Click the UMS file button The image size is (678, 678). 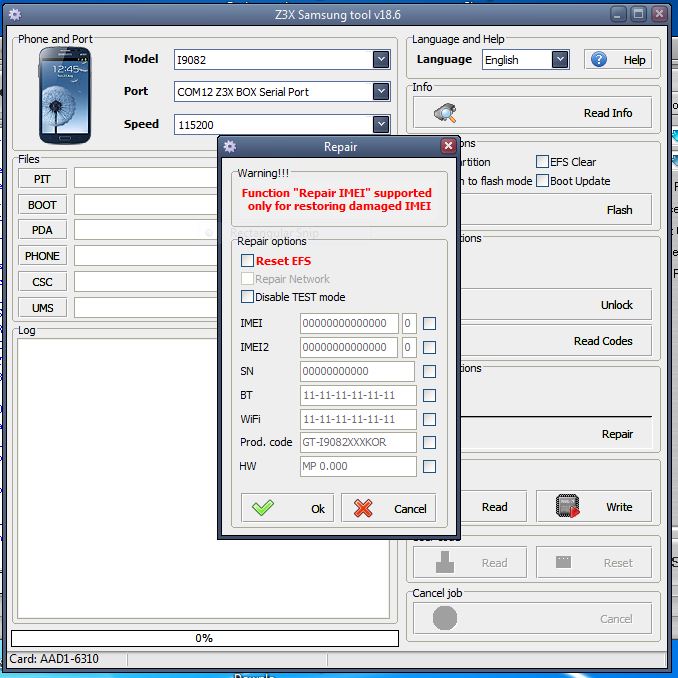(42, 308)
